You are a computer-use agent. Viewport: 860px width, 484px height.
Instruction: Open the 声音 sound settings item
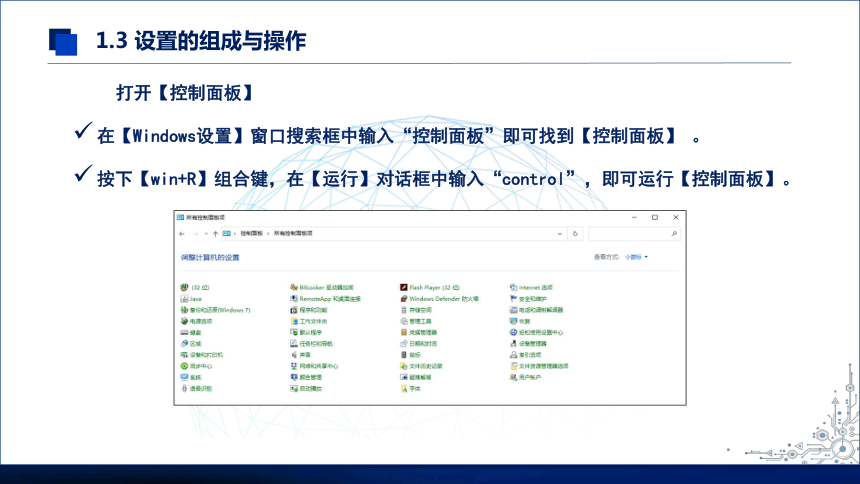(x=301, y=355)
